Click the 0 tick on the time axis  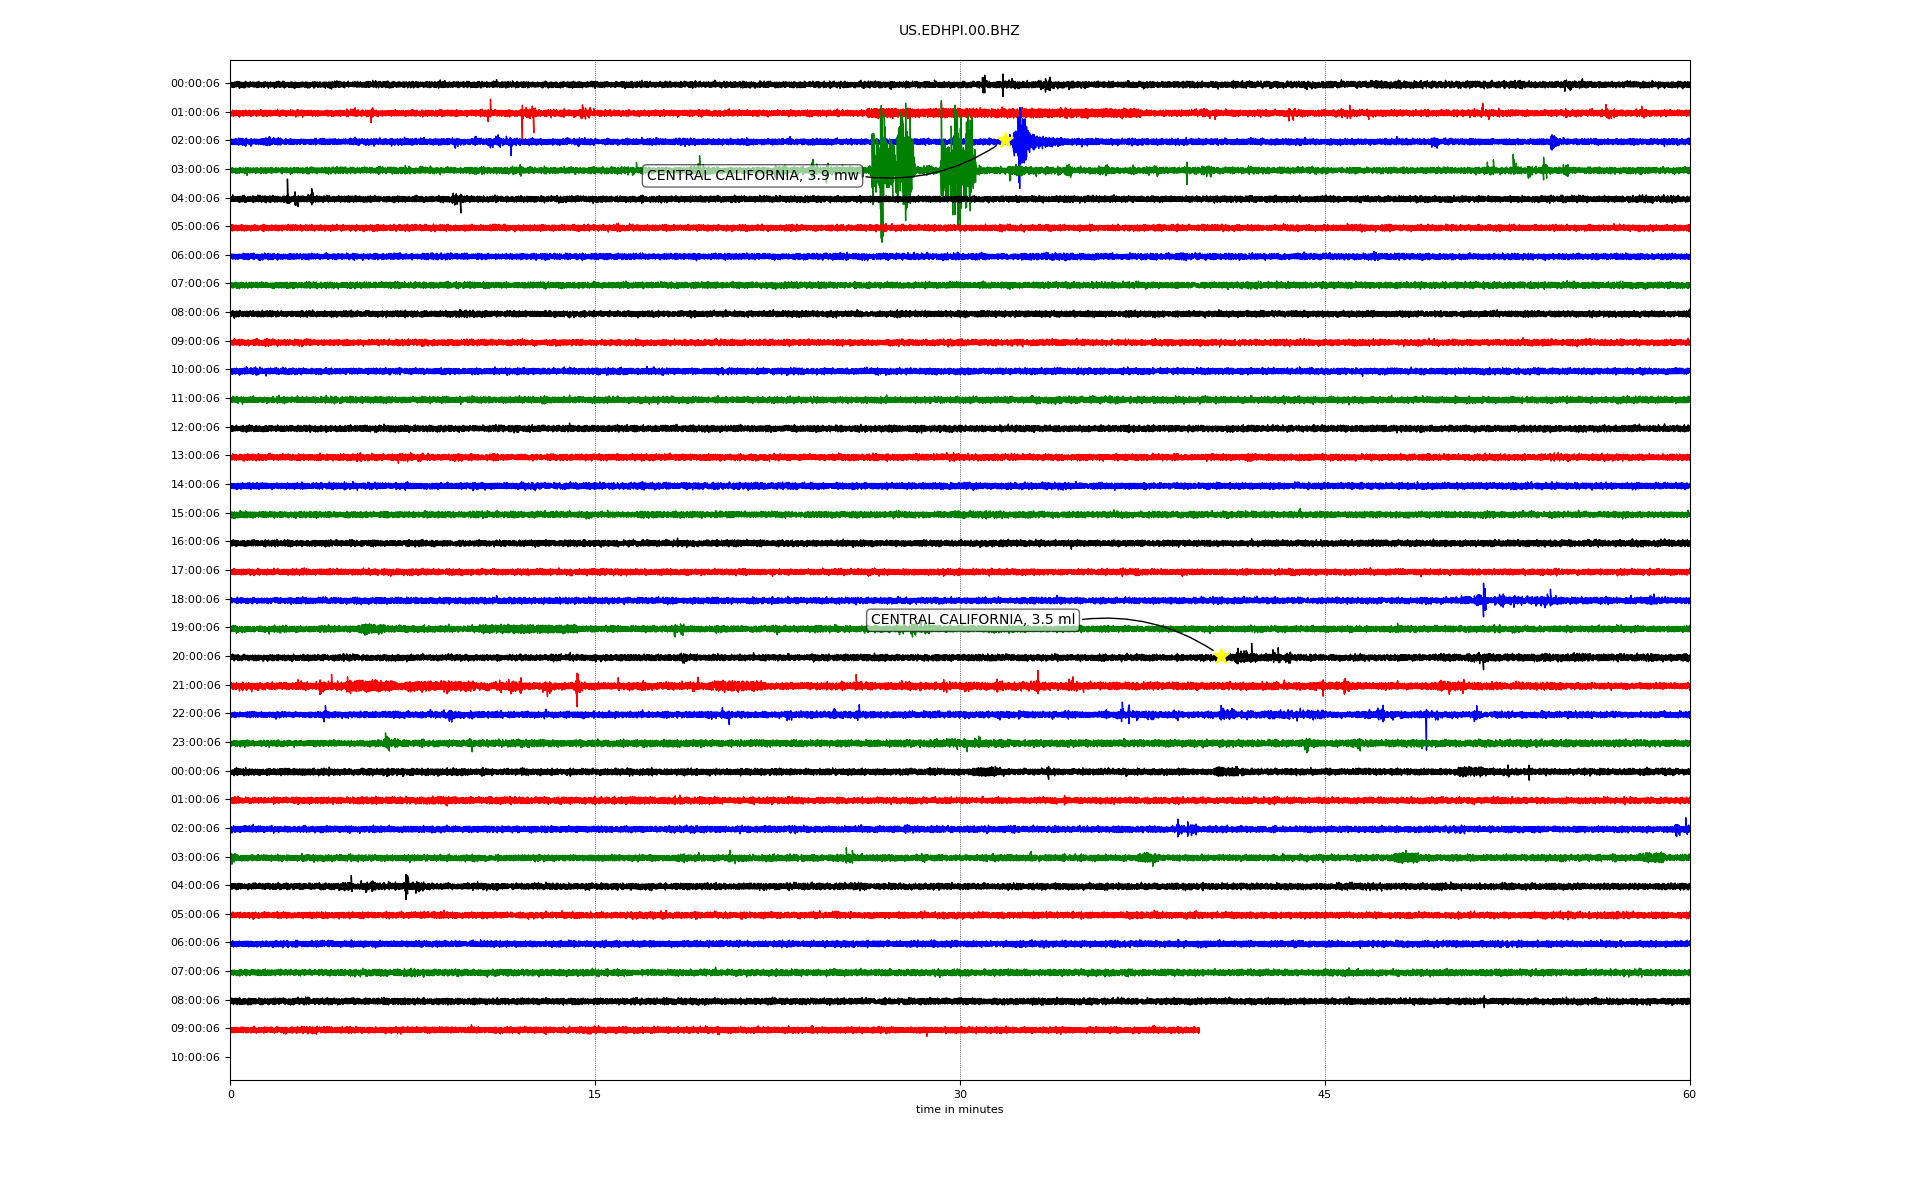click(x=231, y=1094)
